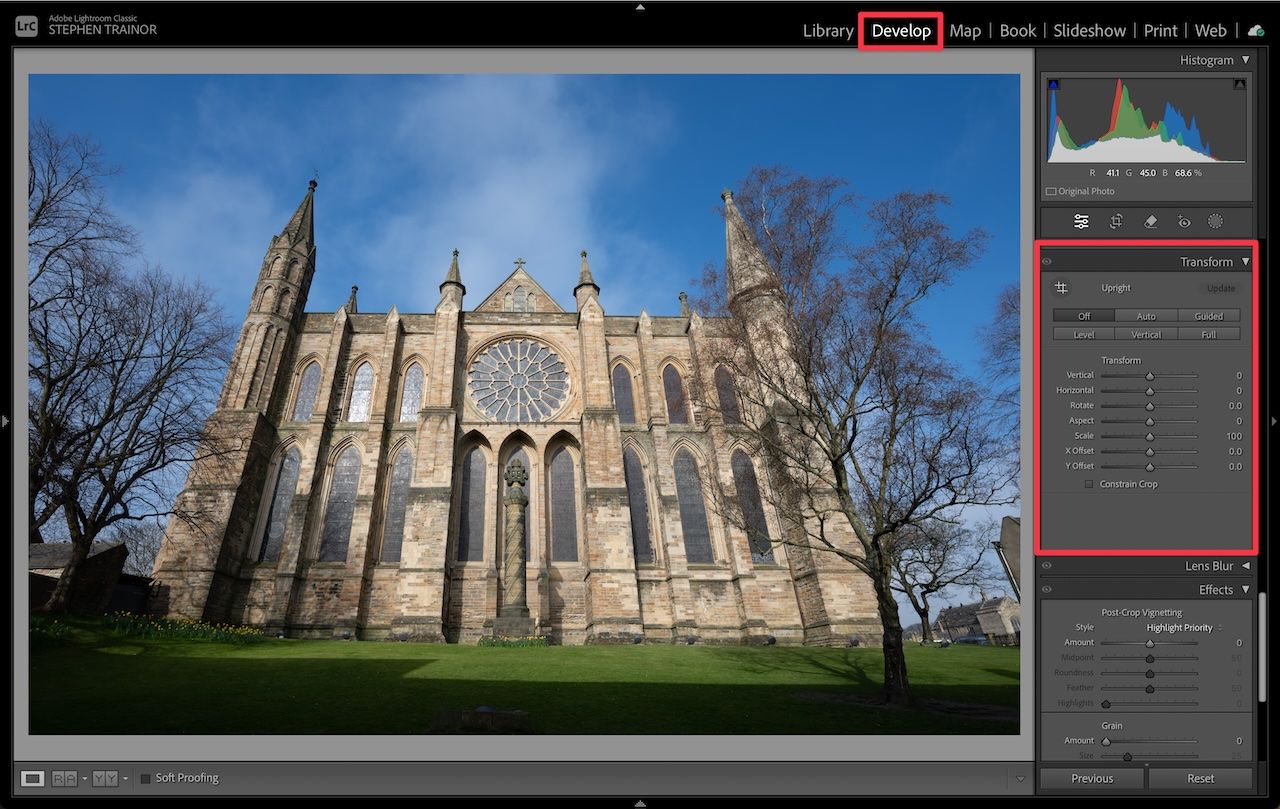1280x809 pixels.
Task: Select the Edit sliders tool icon
Action: pyautogui.click(x=1081, y=222)
